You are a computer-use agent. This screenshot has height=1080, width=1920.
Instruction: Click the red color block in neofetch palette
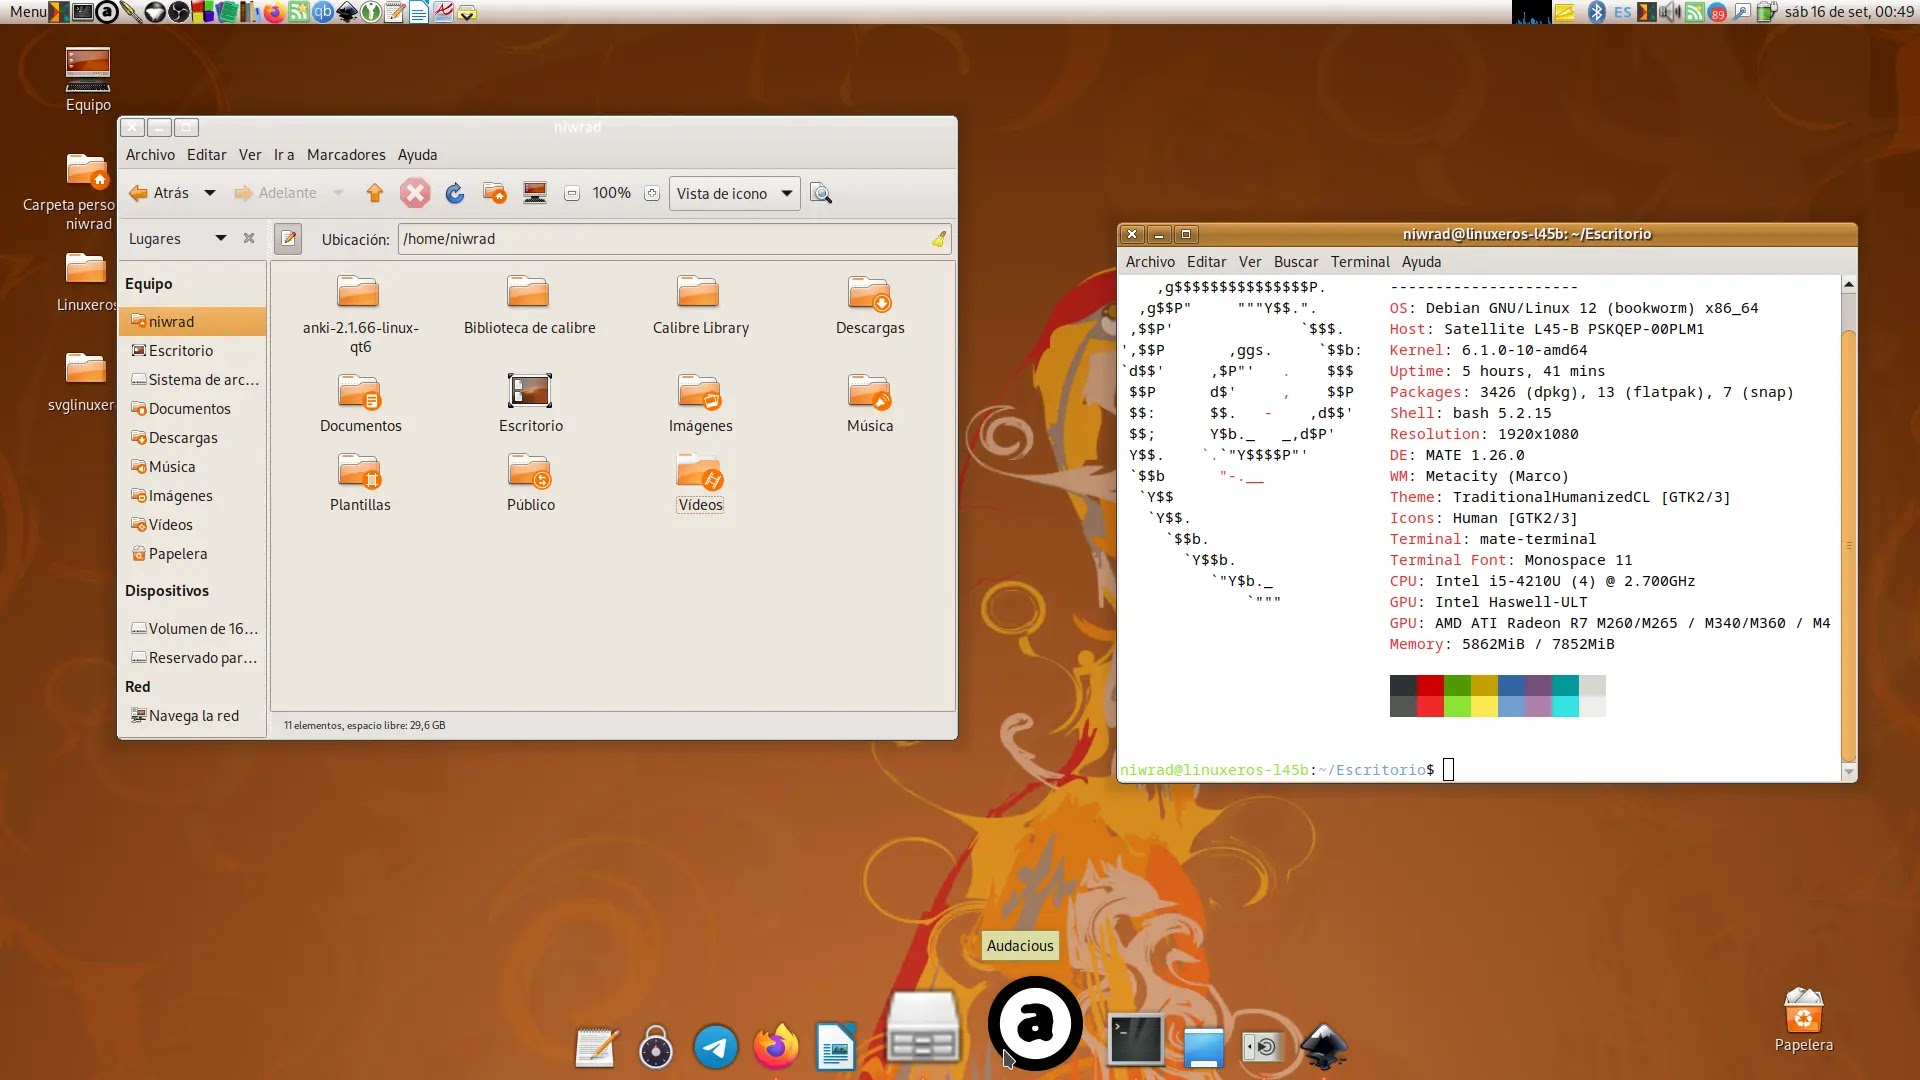click(1430, 696)
